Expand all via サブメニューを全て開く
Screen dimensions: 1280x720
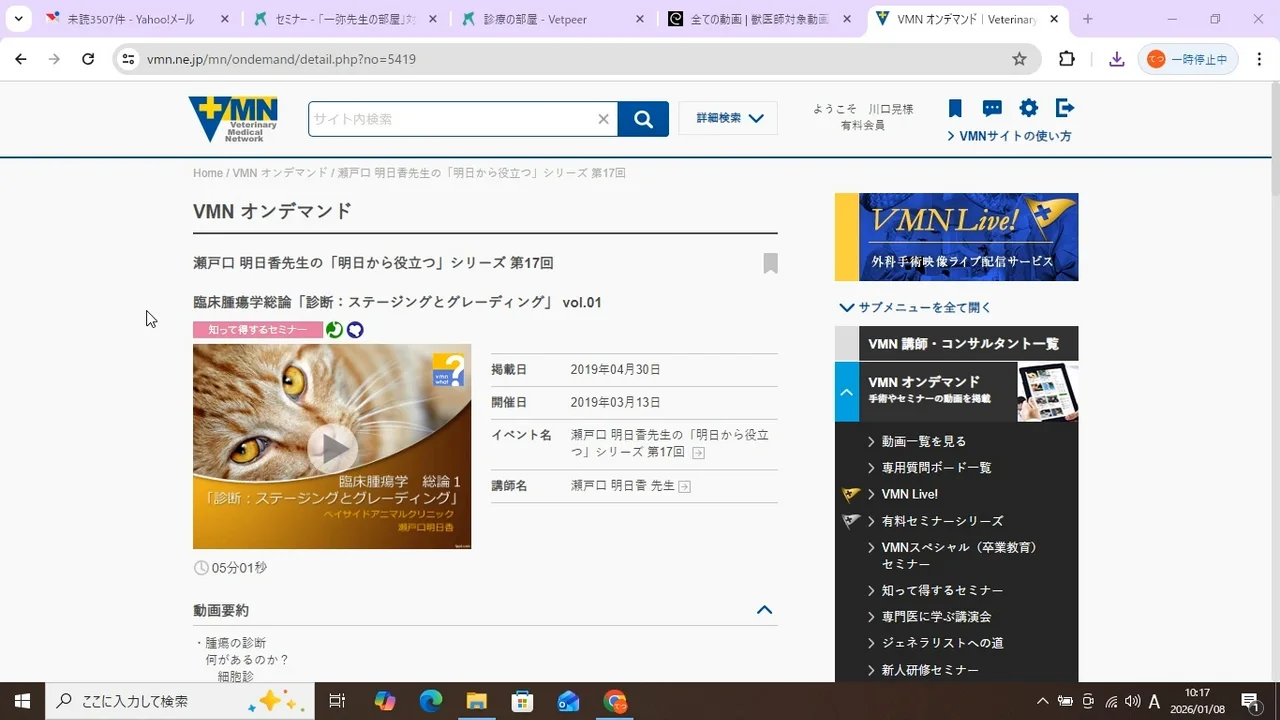coord(916,307)
